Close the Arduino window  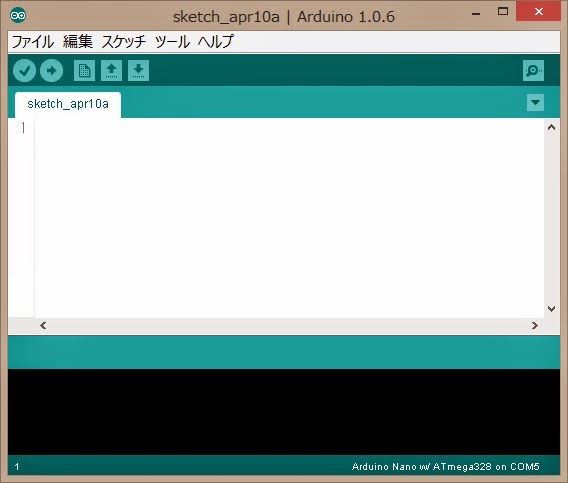[539, 12]
